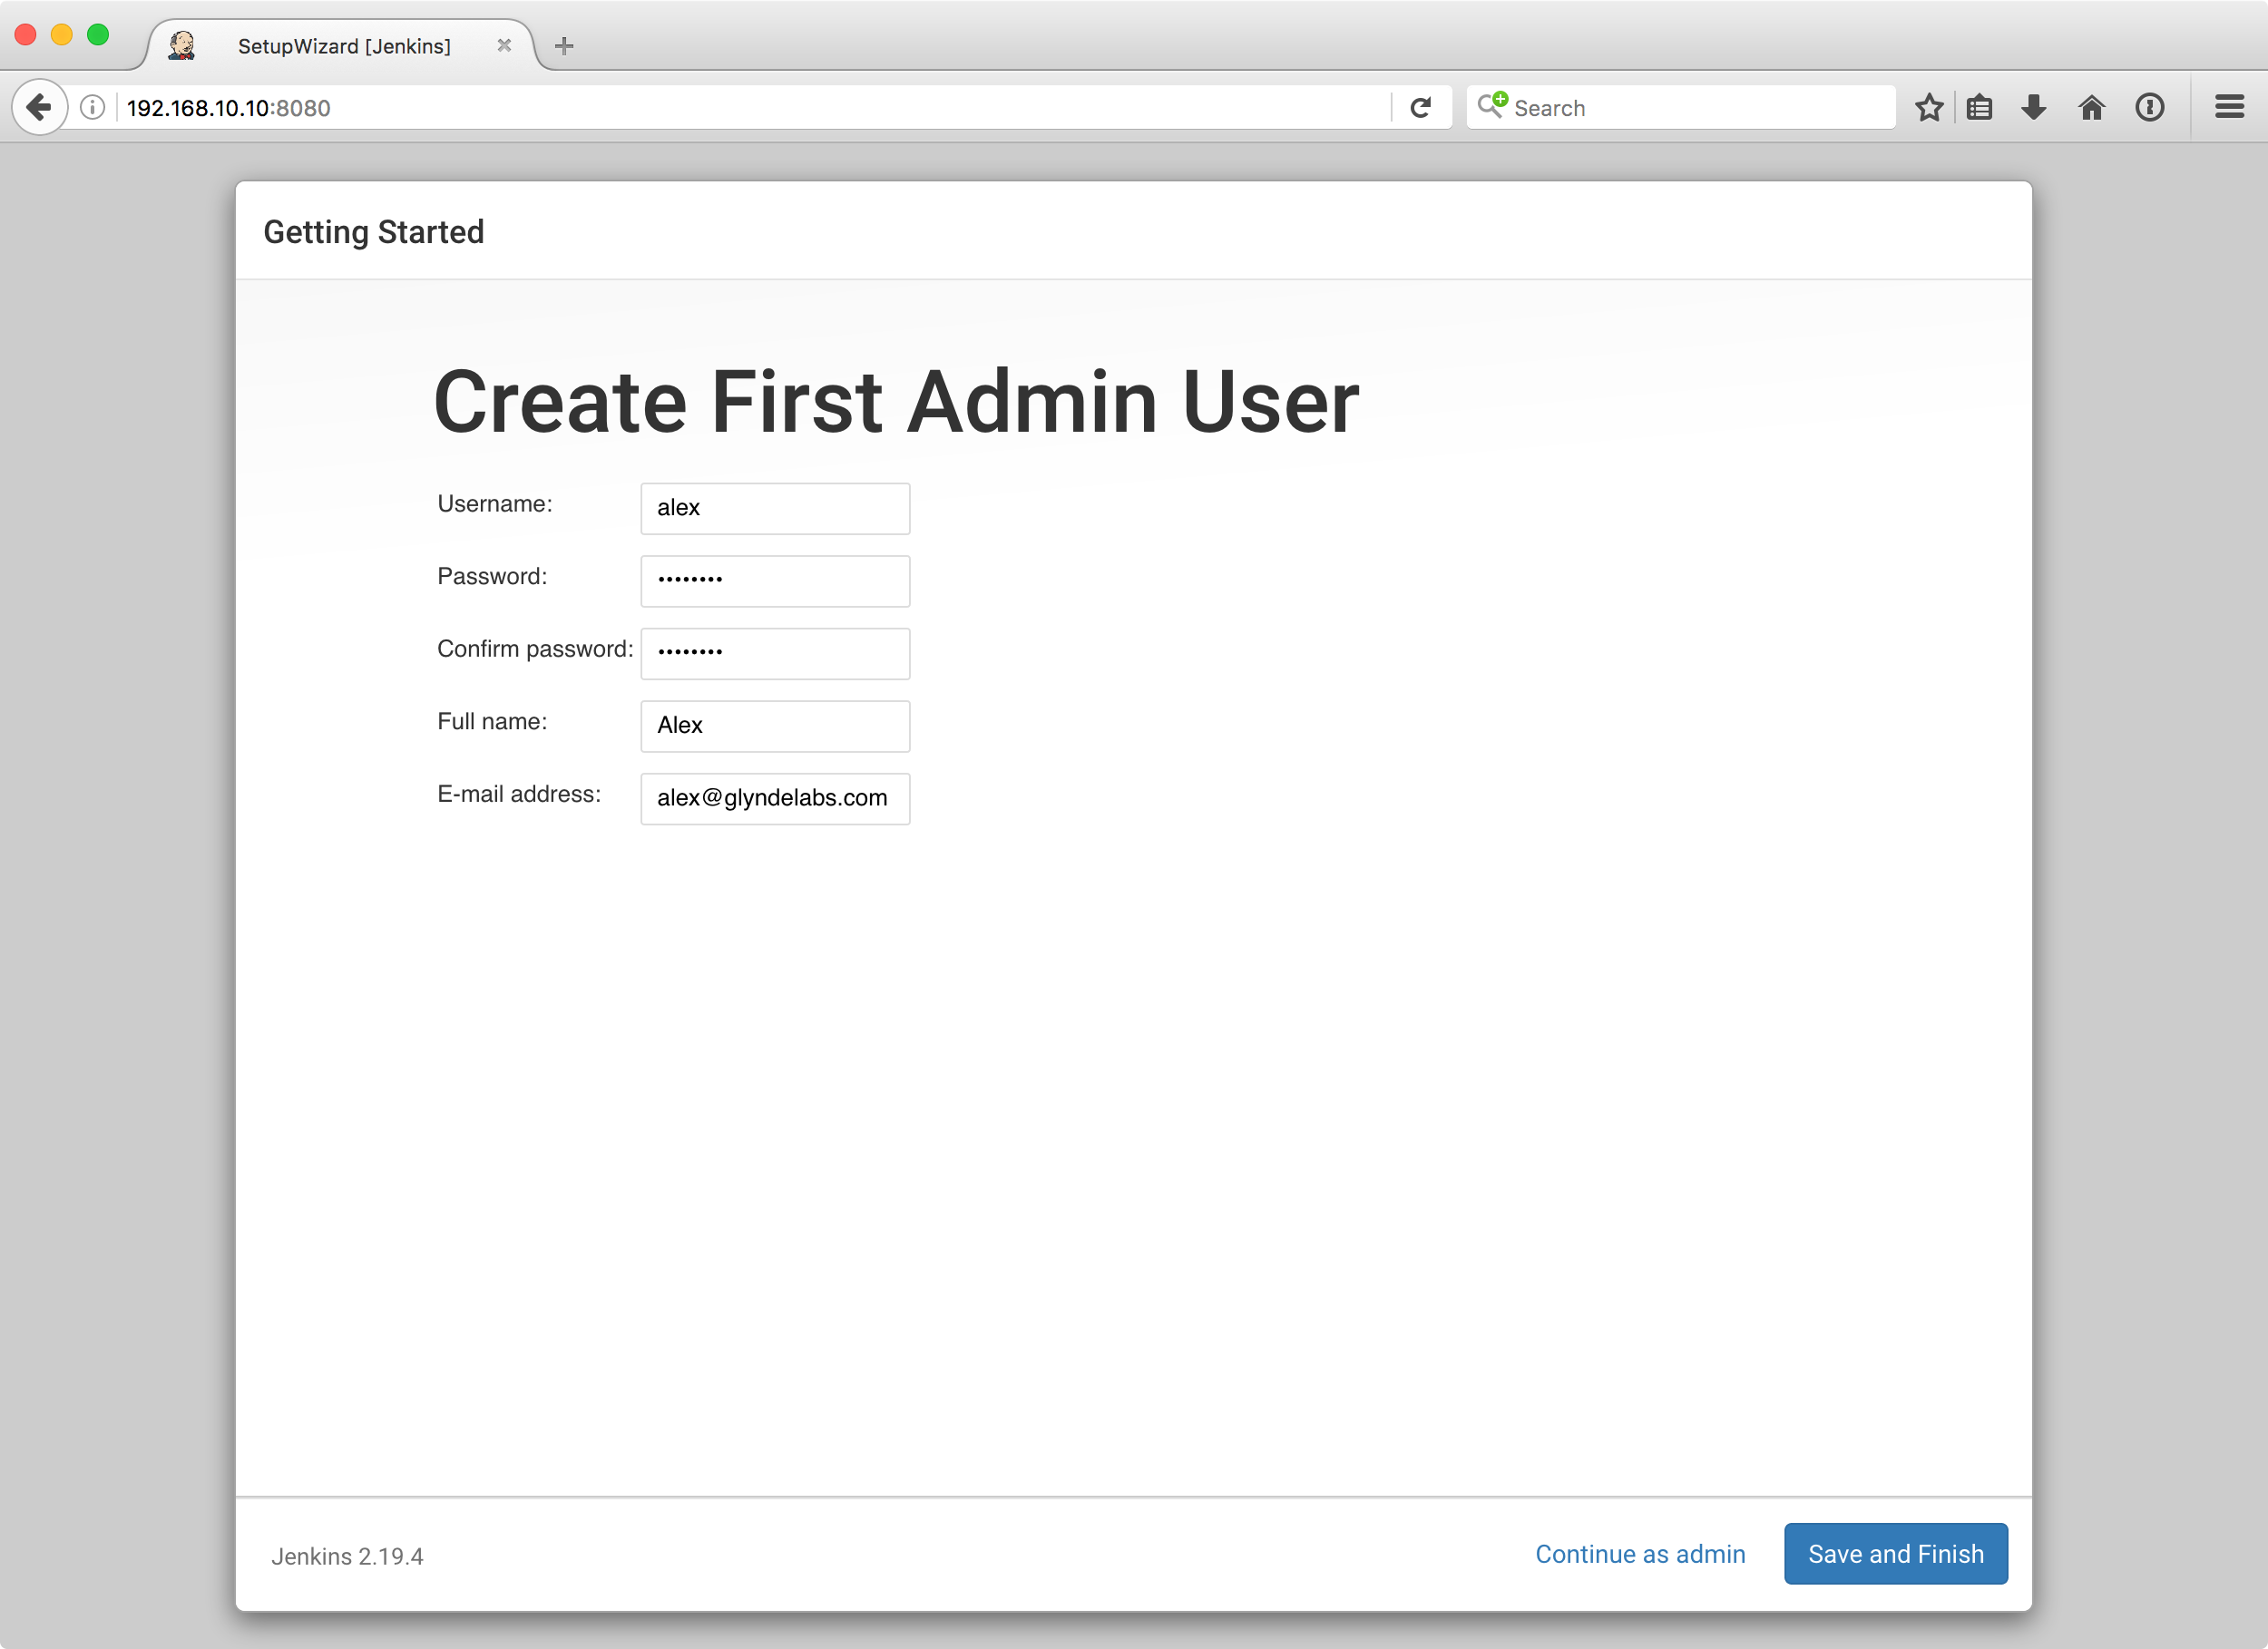Click the Jenkins 2.19.4 version text

(x=347, y=1557)
